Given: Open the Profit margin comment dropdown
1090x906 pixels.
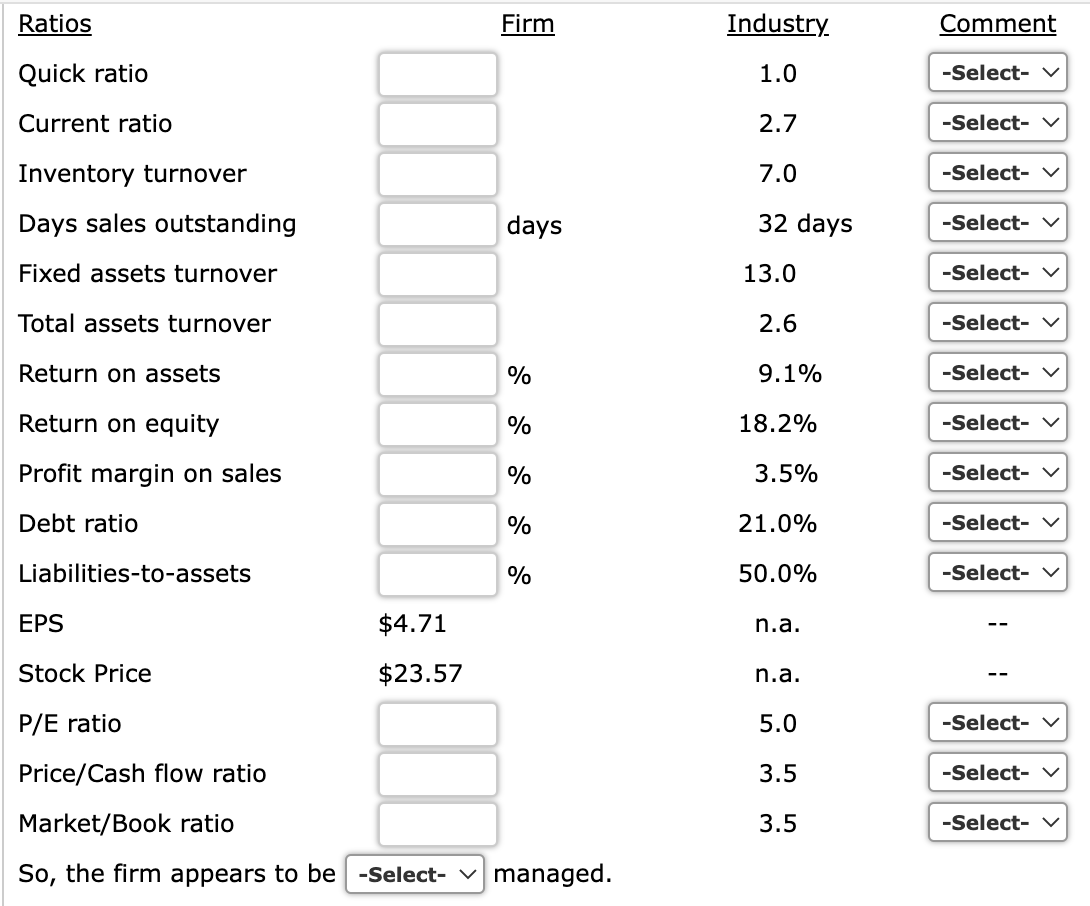Looking at the screenshot, I should click(x=996, y=472).
